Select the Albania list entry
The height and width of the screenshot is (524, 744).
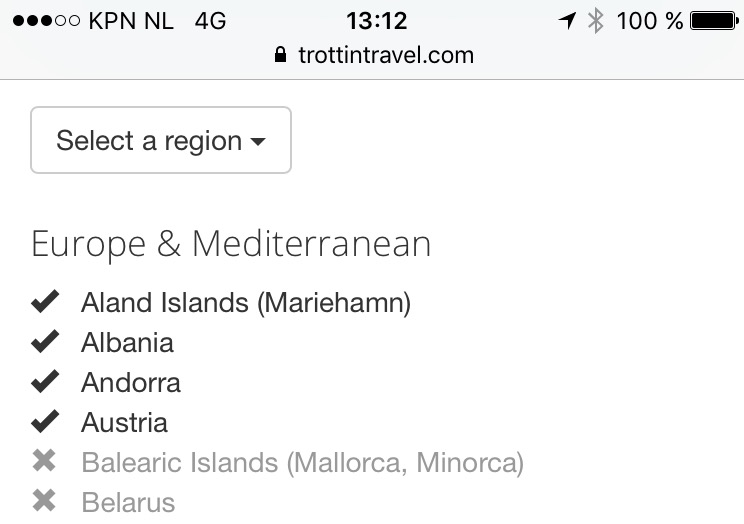click(127, 342)
